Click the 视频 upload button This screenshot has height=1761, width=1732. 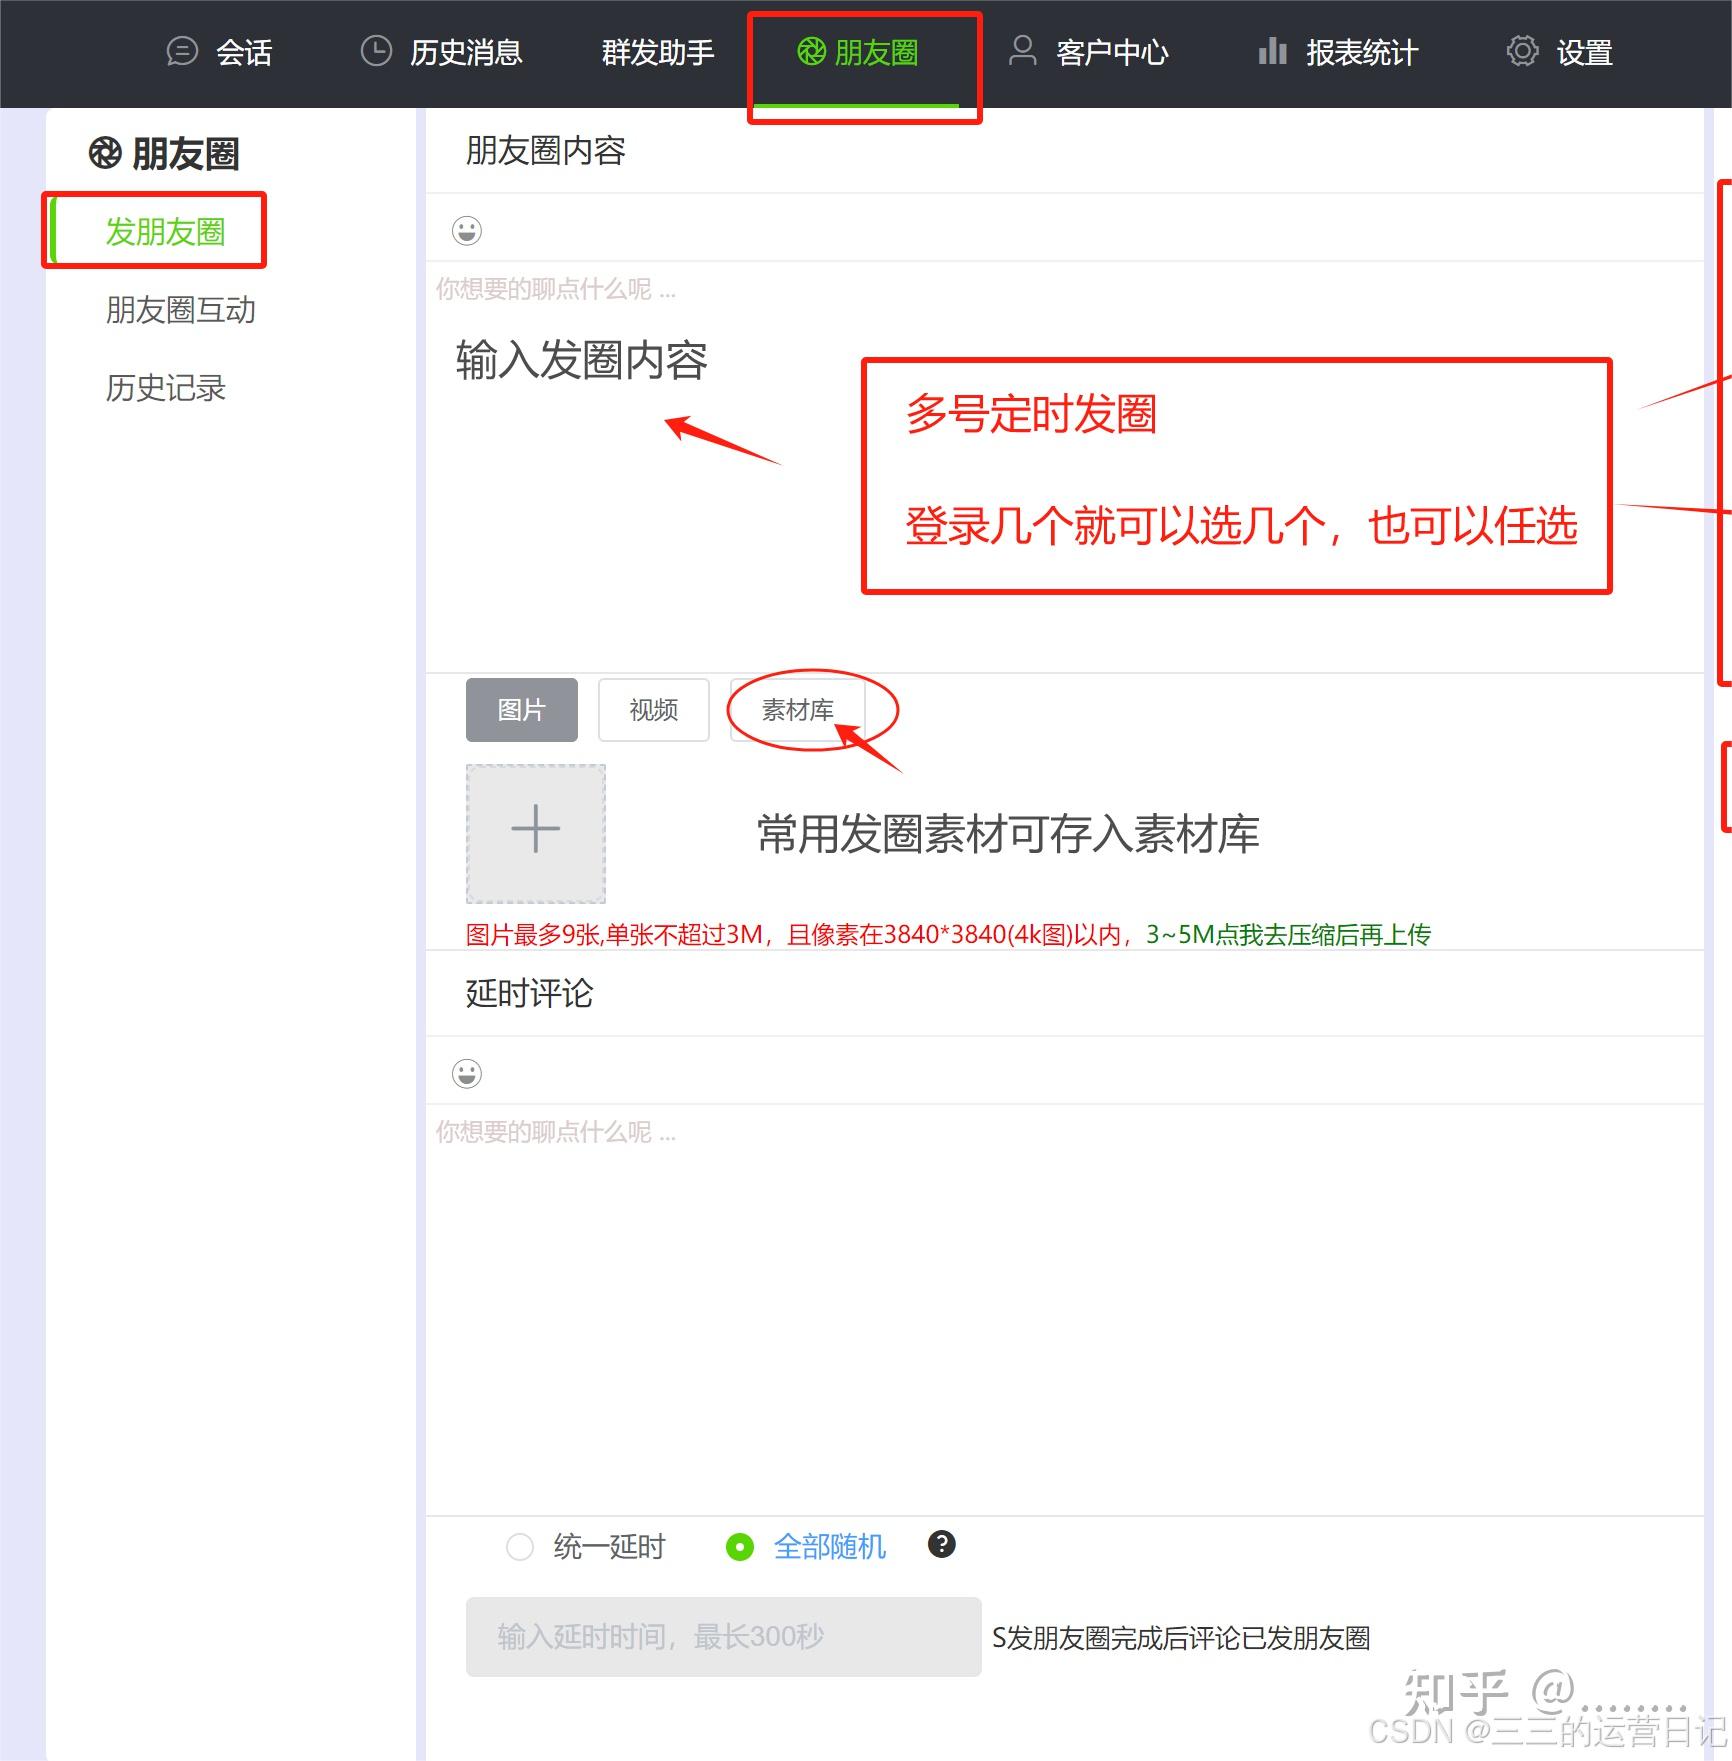click(x=652, y=710)
